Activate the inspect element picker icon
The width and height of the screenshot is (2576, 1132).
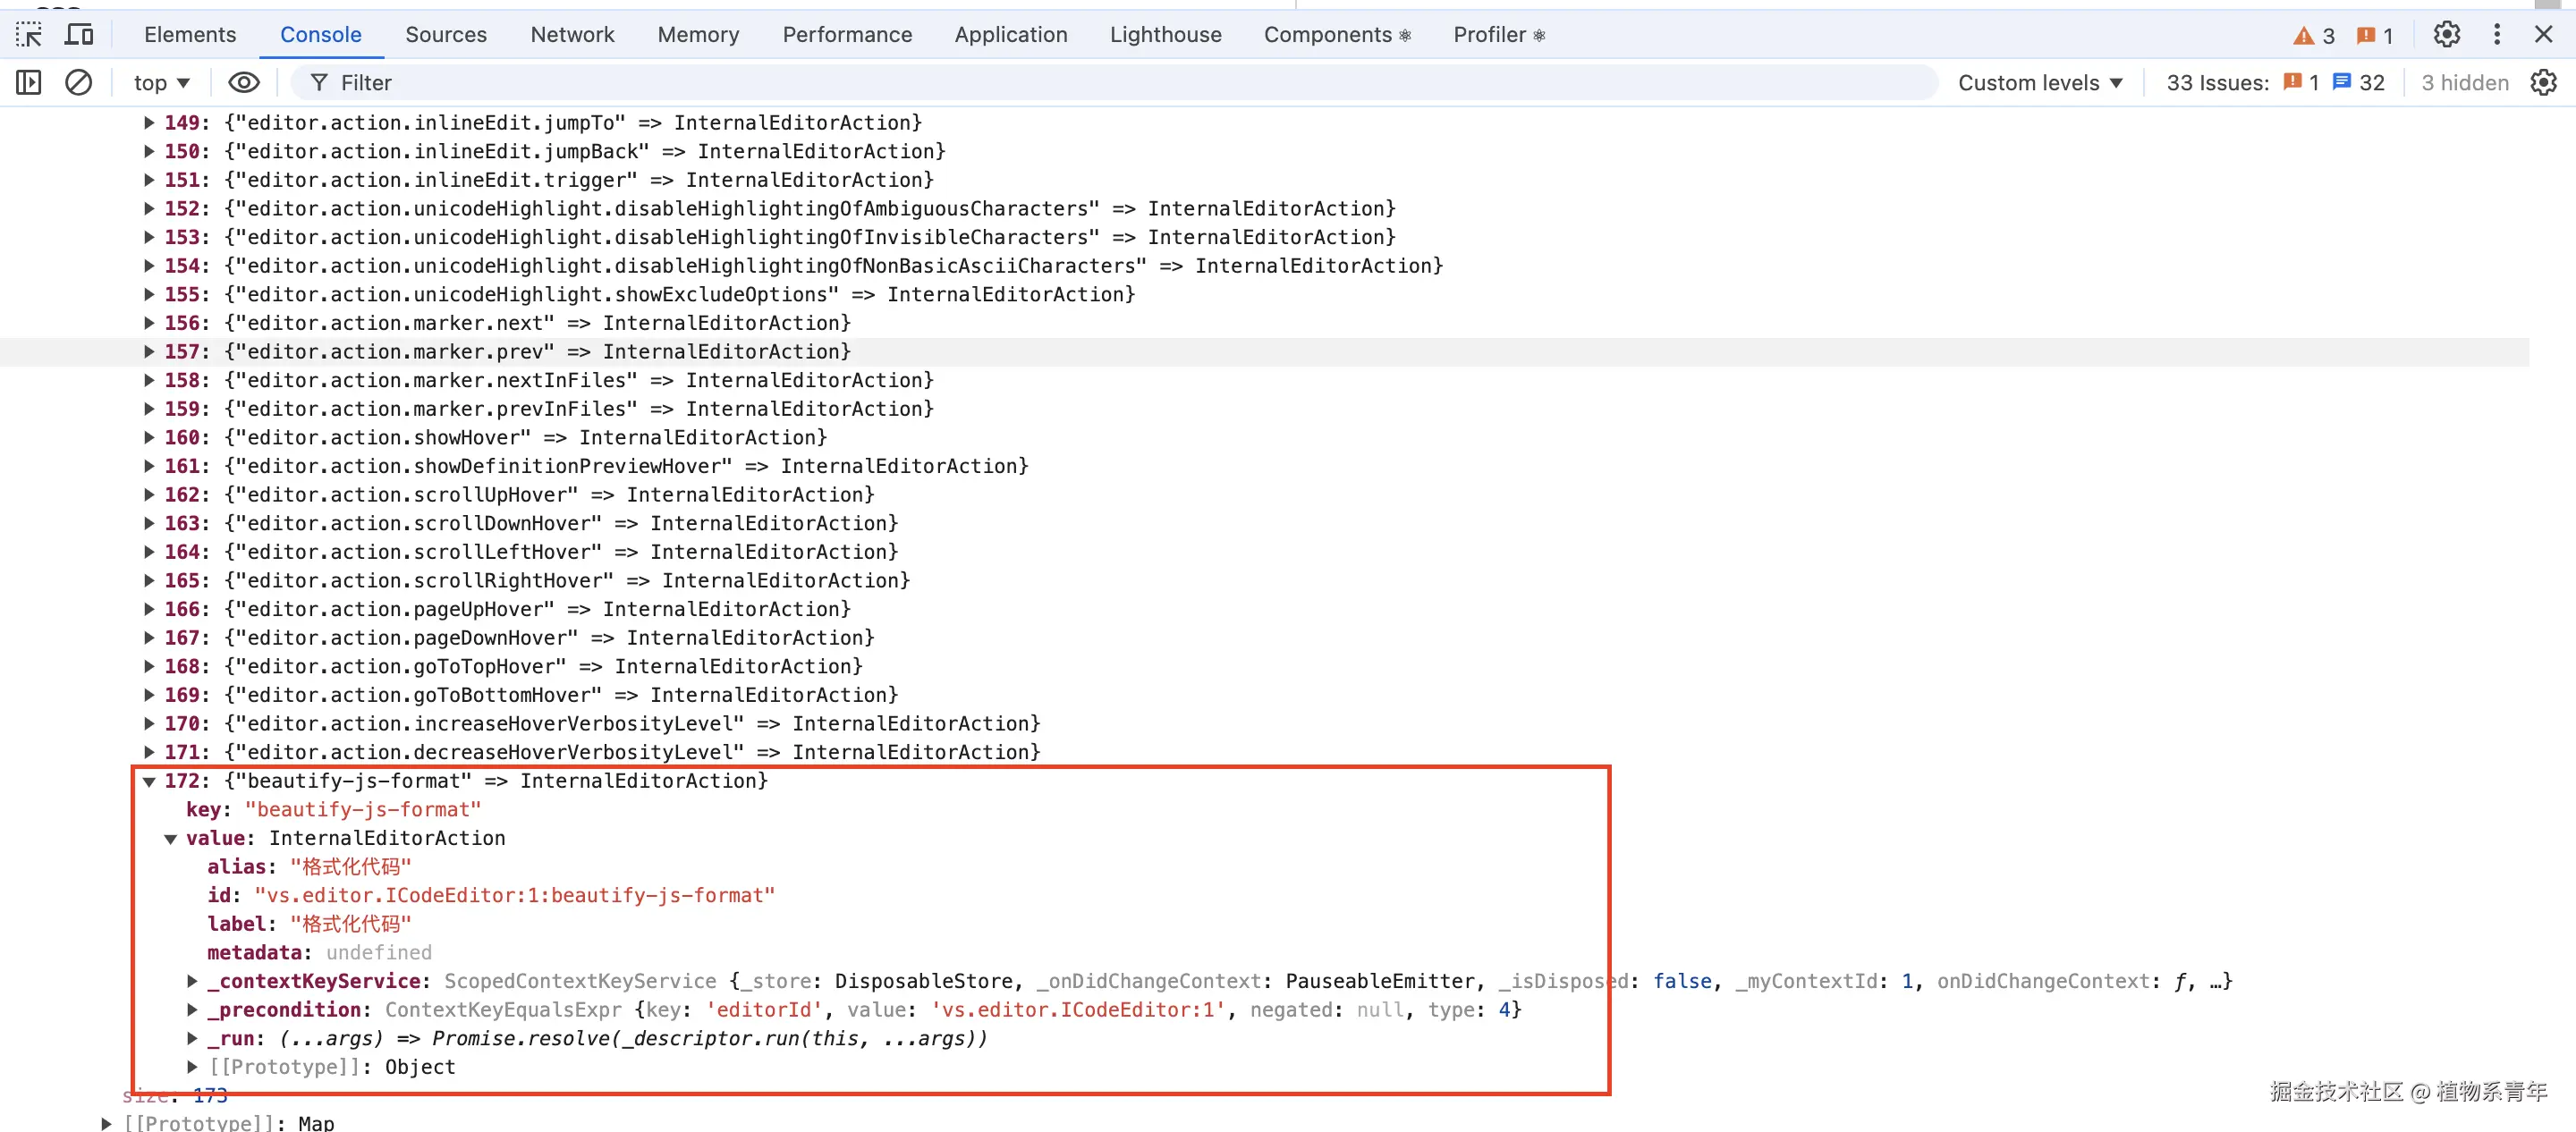pos(28,35)
